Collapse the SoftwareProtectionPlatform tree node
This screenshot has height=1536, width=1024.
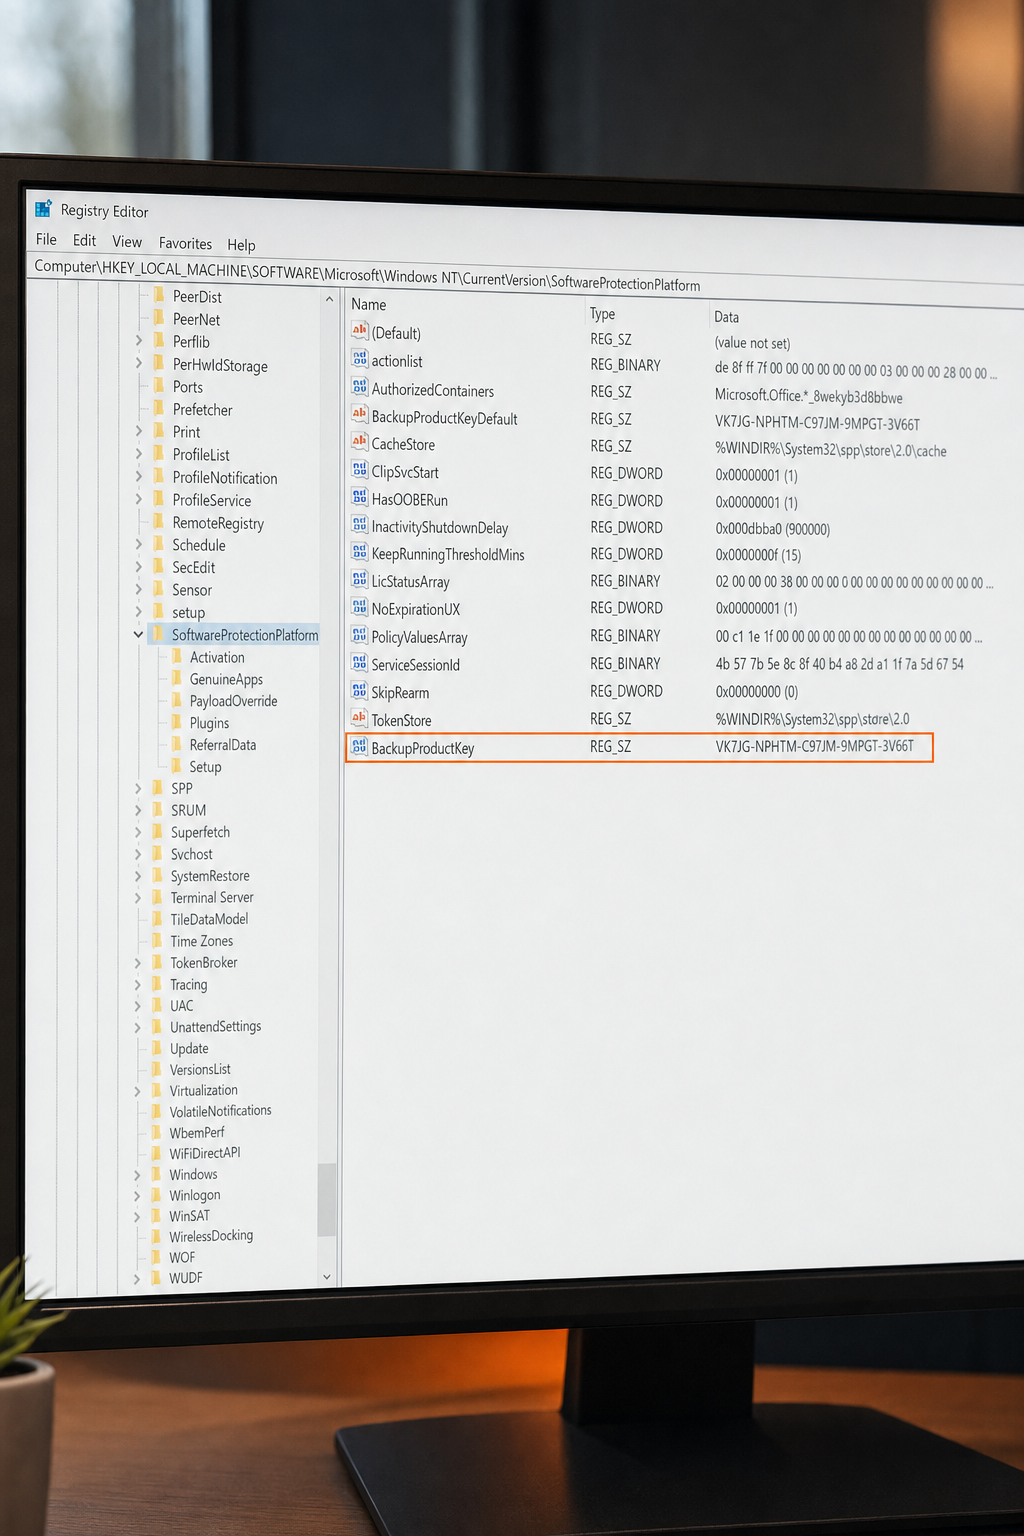(138, 634)
